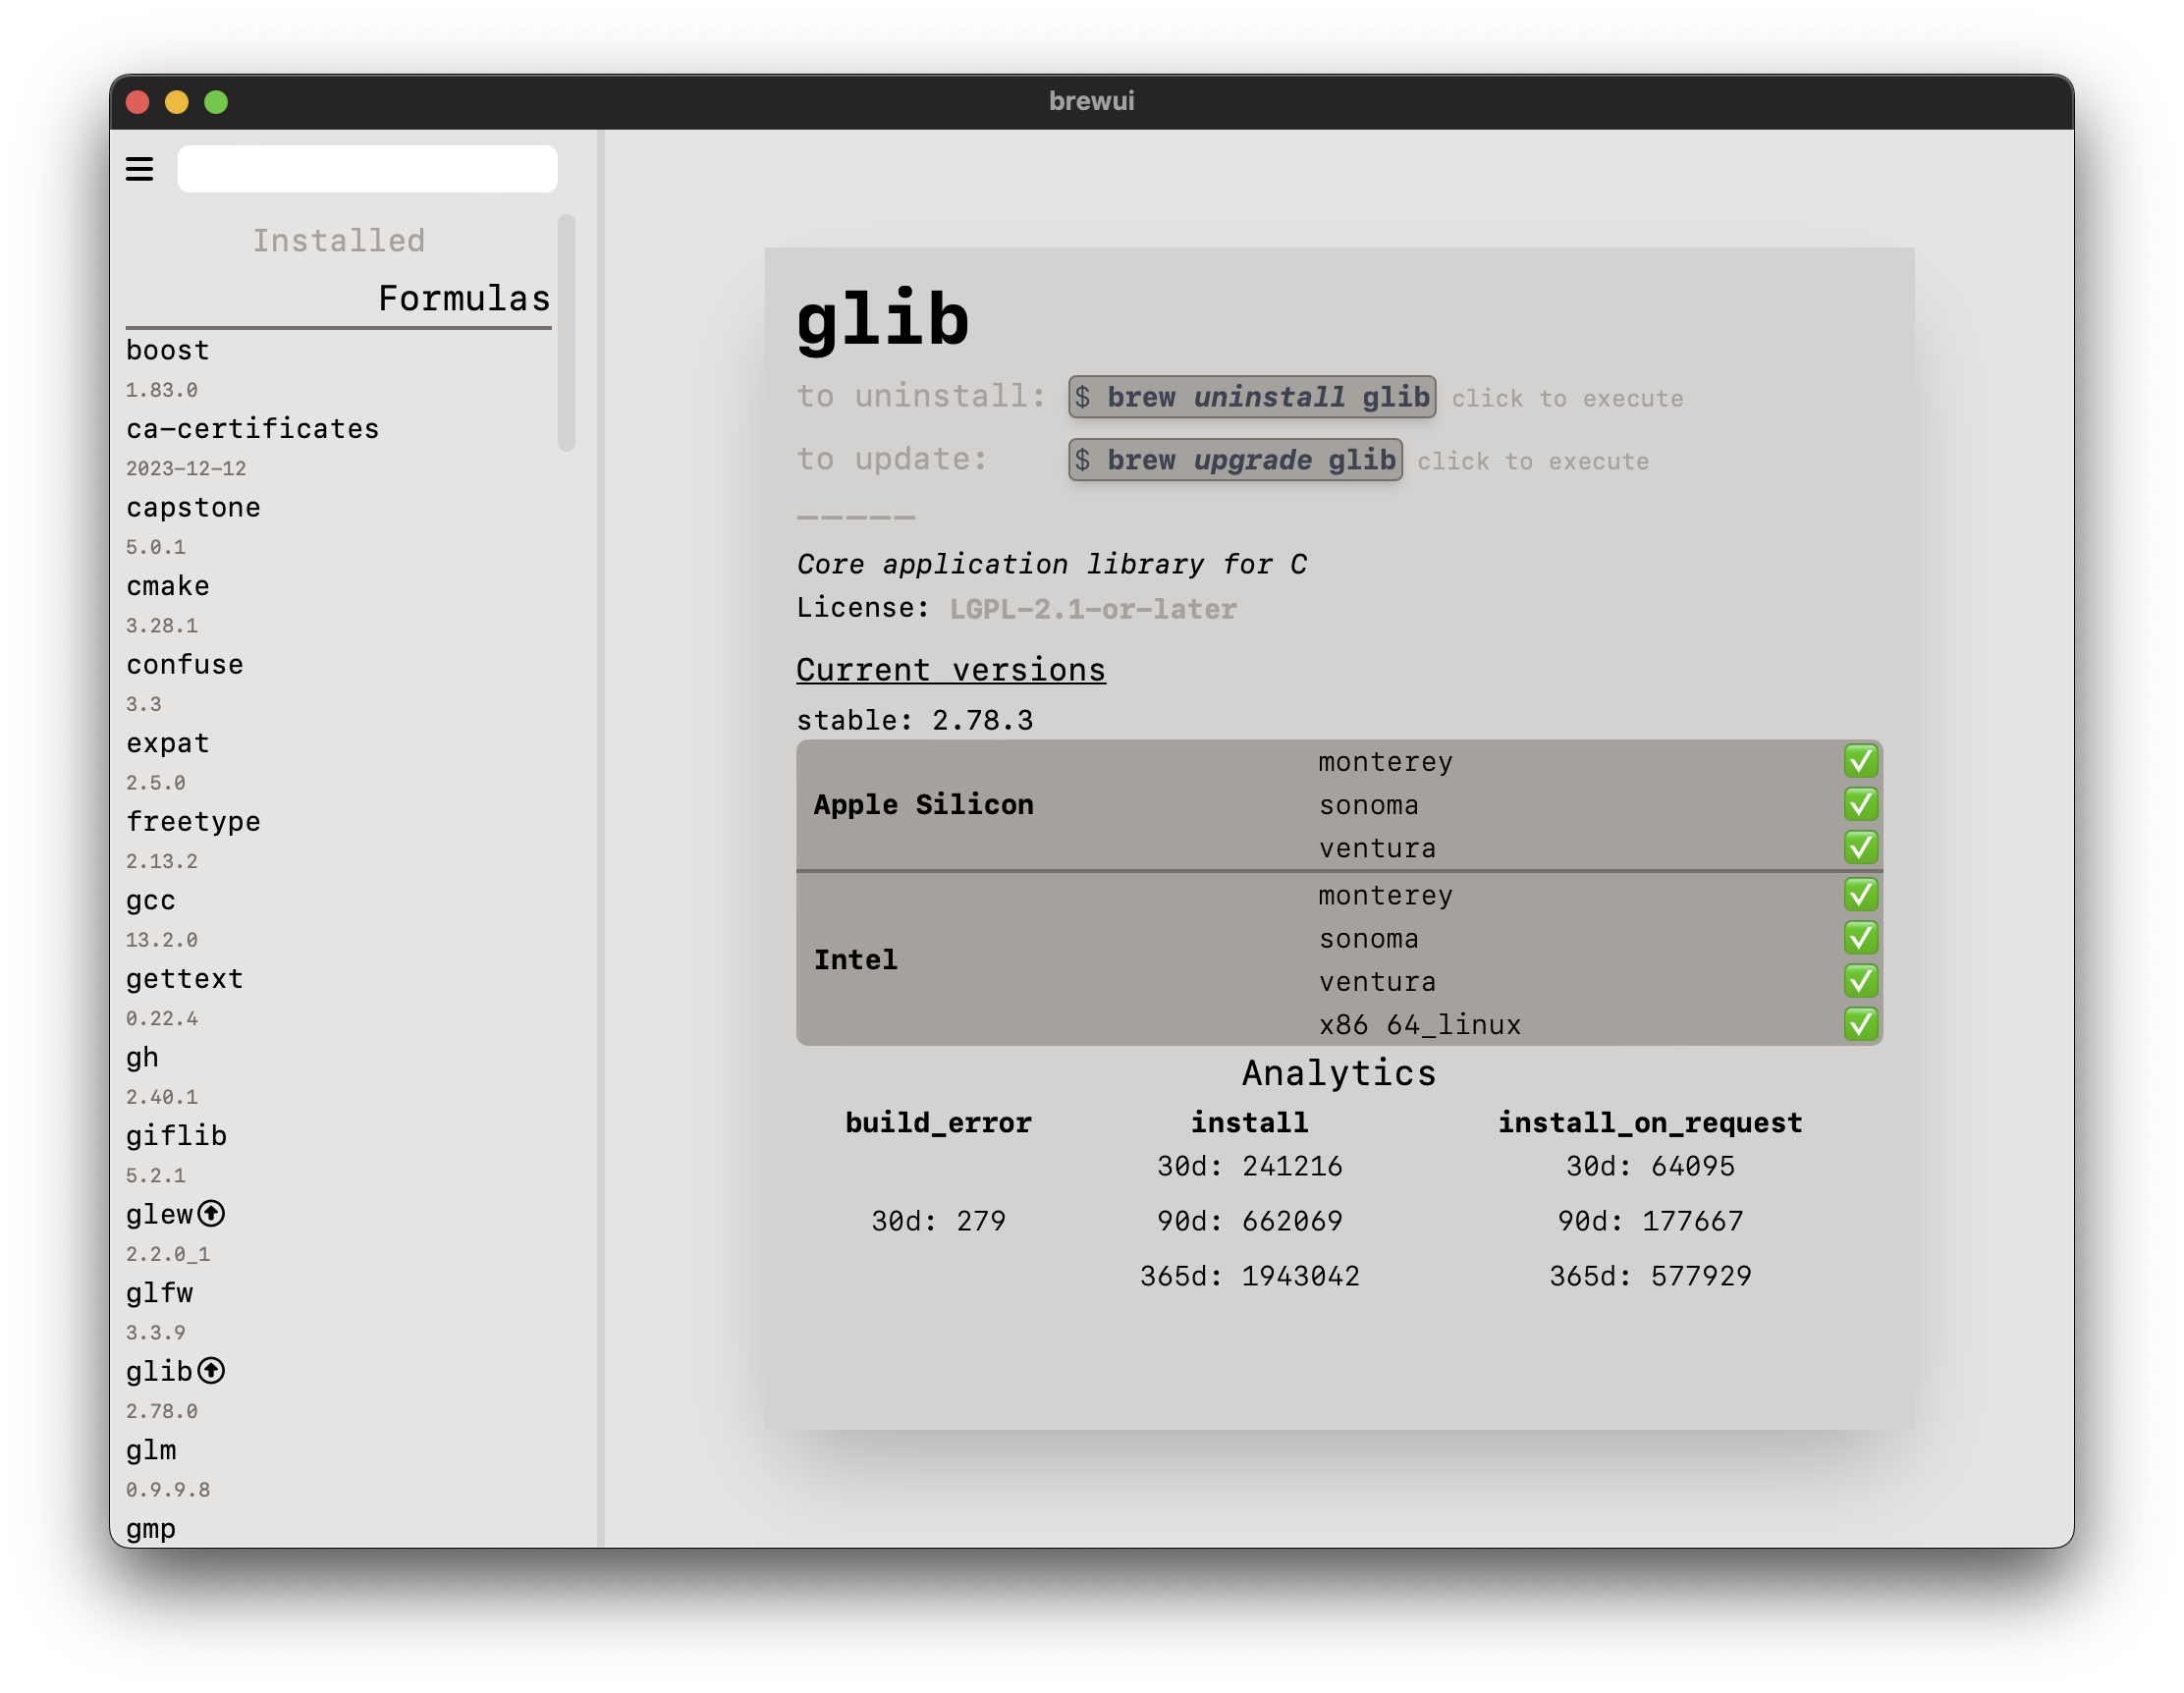The height and width of the screenshot is (1693, 2184).
Task: Click the green checkmark for Apple Silicon ventura
Action: pos(1860,847)
